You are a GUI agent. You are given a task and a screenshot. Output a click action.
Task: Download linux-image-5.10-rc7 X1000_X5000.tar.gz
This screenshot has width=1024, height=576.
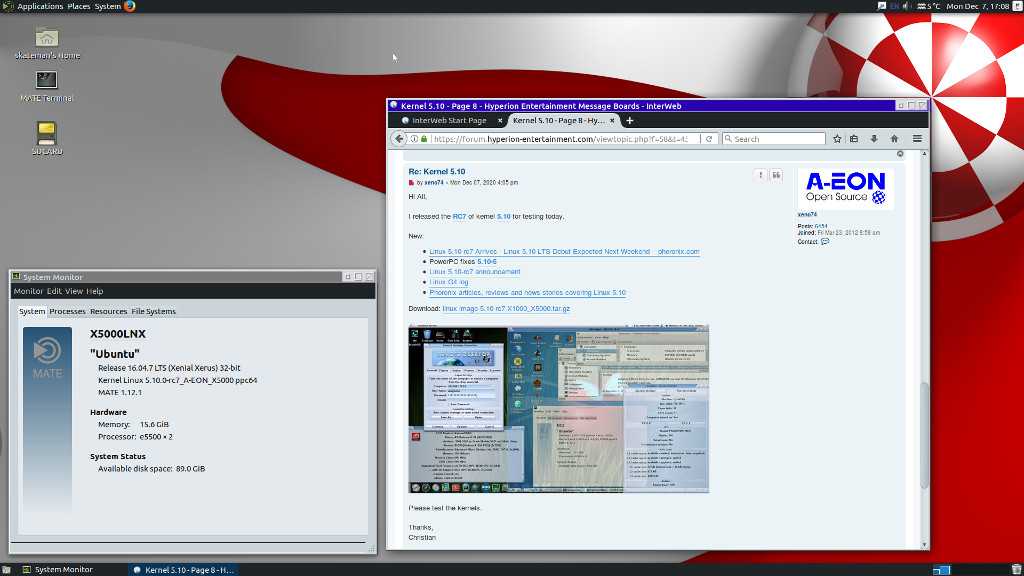[505, 309]
